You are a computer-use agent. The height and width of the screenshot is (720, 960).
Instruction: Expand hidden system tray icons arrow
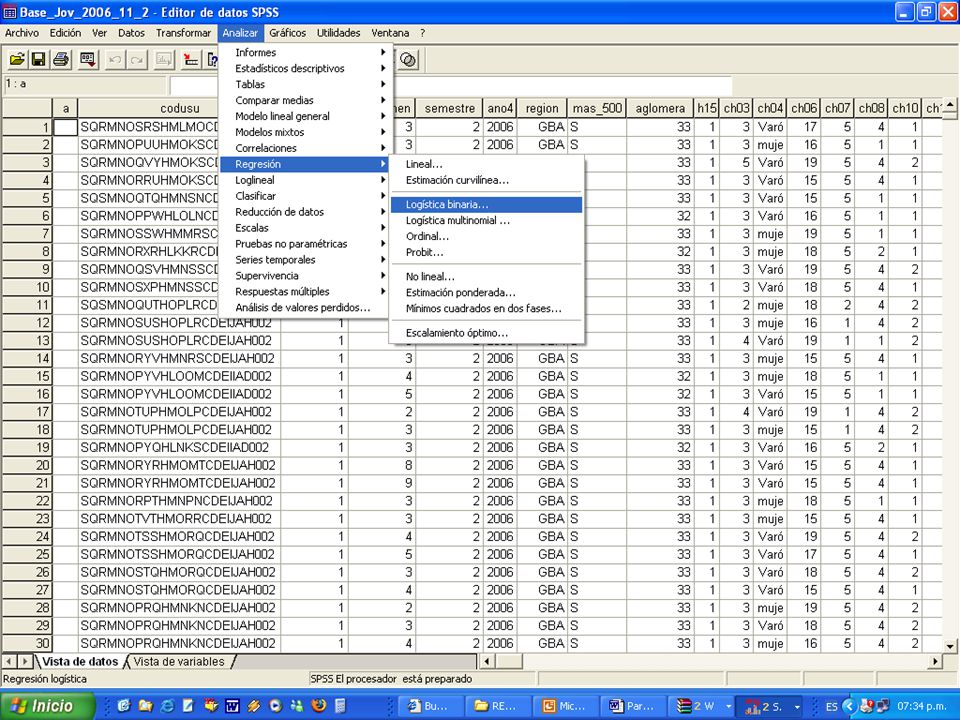click(x=849, y=706)
